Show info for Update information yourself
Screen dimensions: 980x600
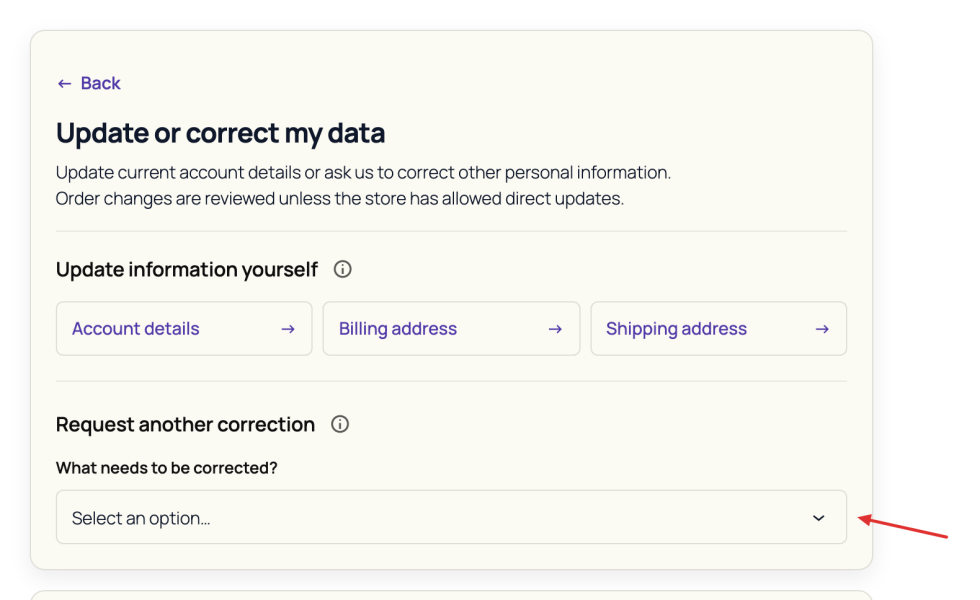[342, 269]
